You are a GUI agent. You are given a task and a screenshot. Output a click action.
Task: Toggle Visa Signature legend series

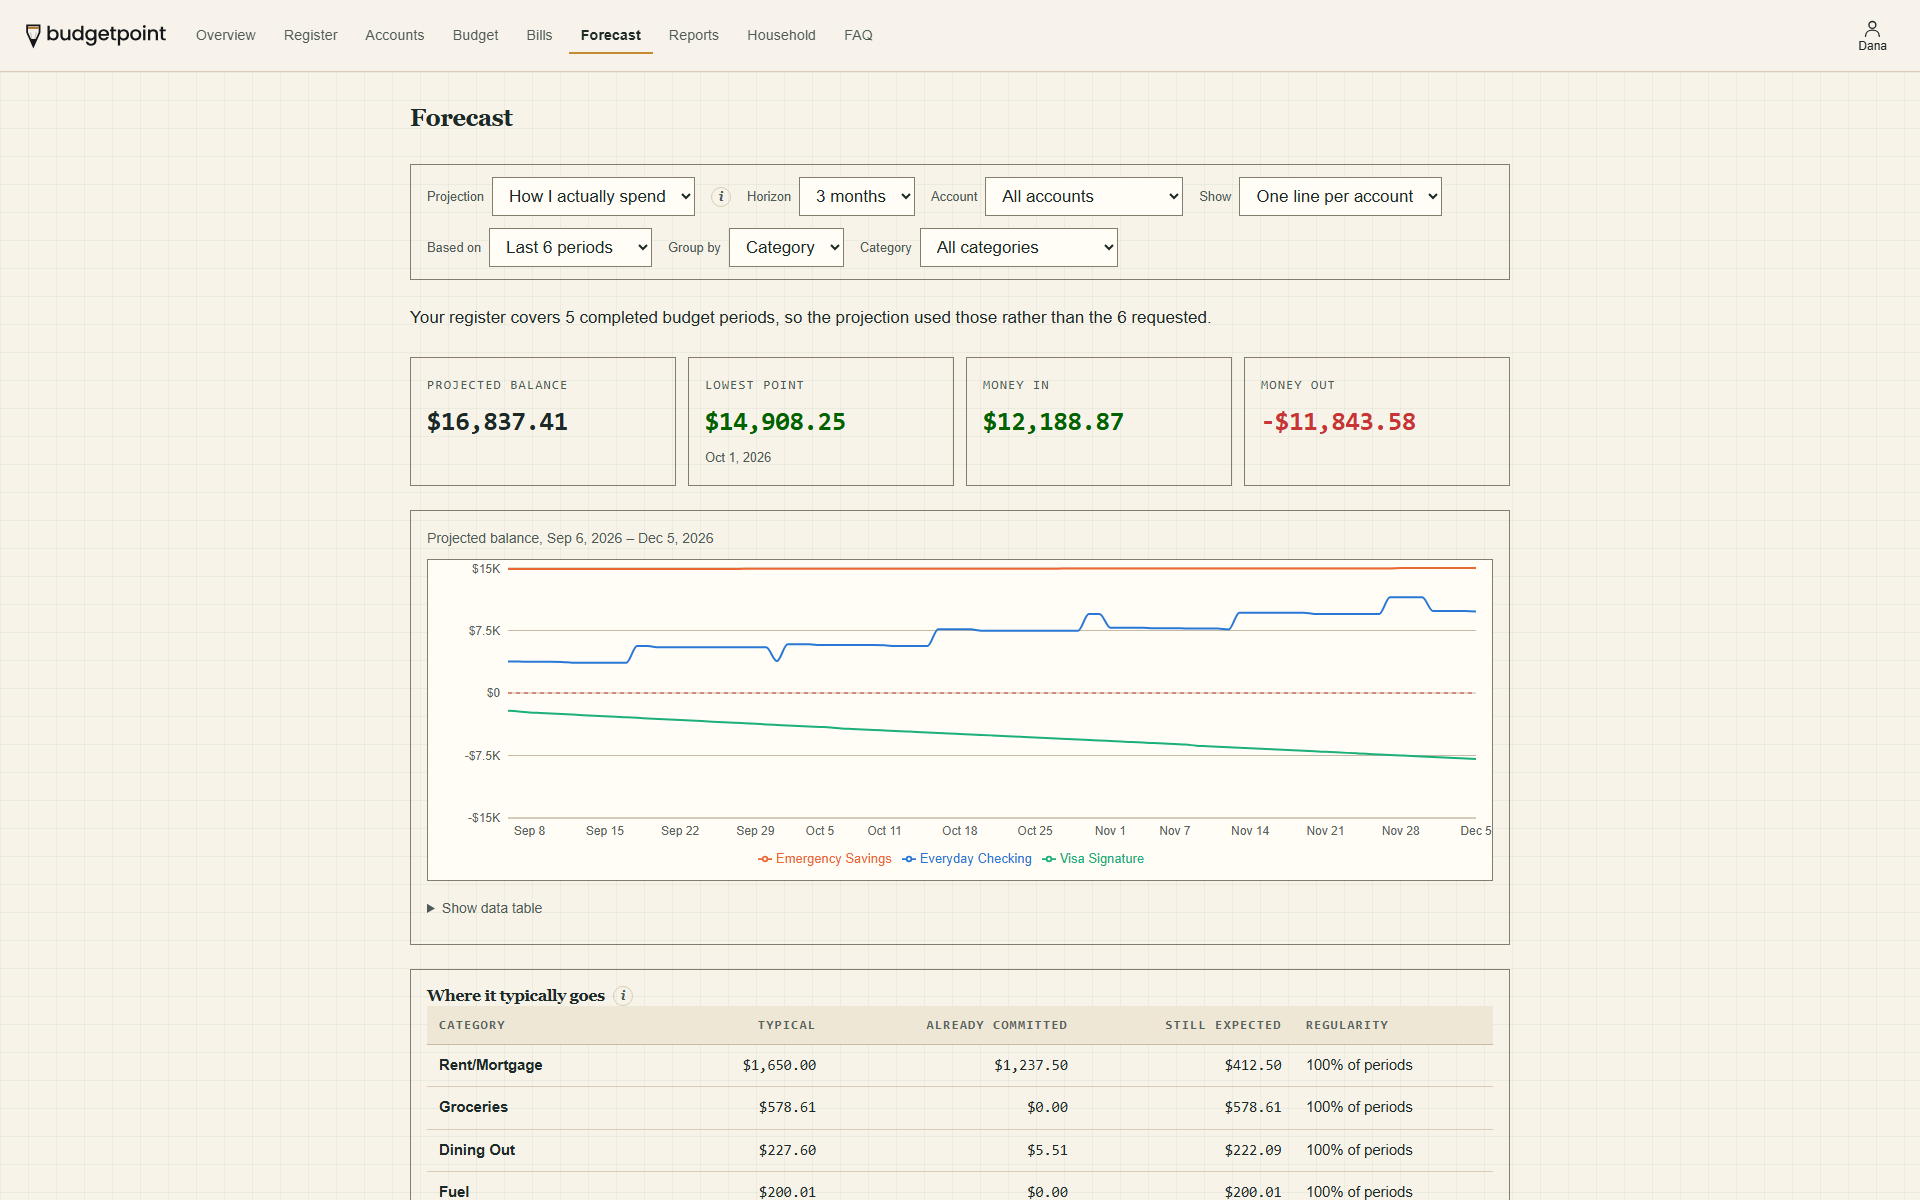click(1093, 859)
